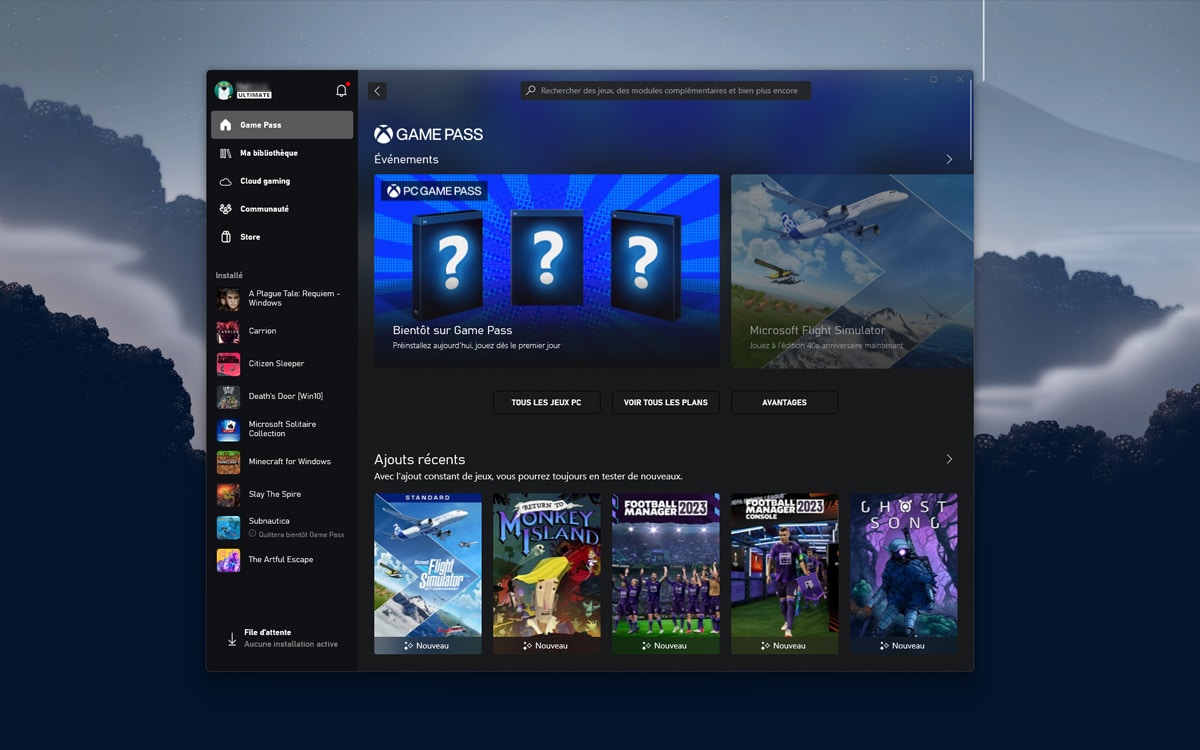1200x750 pixels.
Task: Open the notifications bell
Action: pos(341,91)
